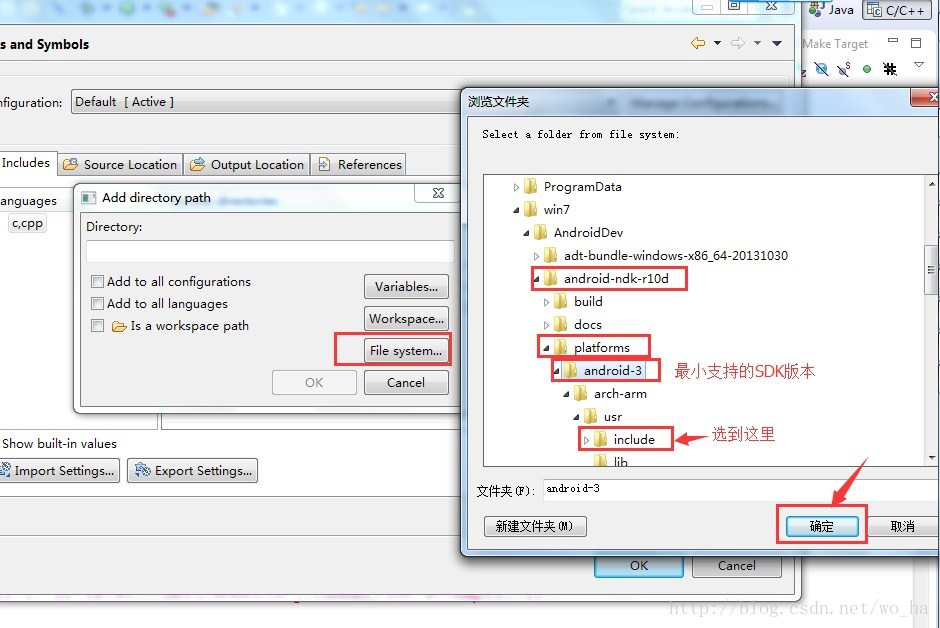Select the ProgramData folder
The width and height of the screenshot is (940, 628).
582,187
